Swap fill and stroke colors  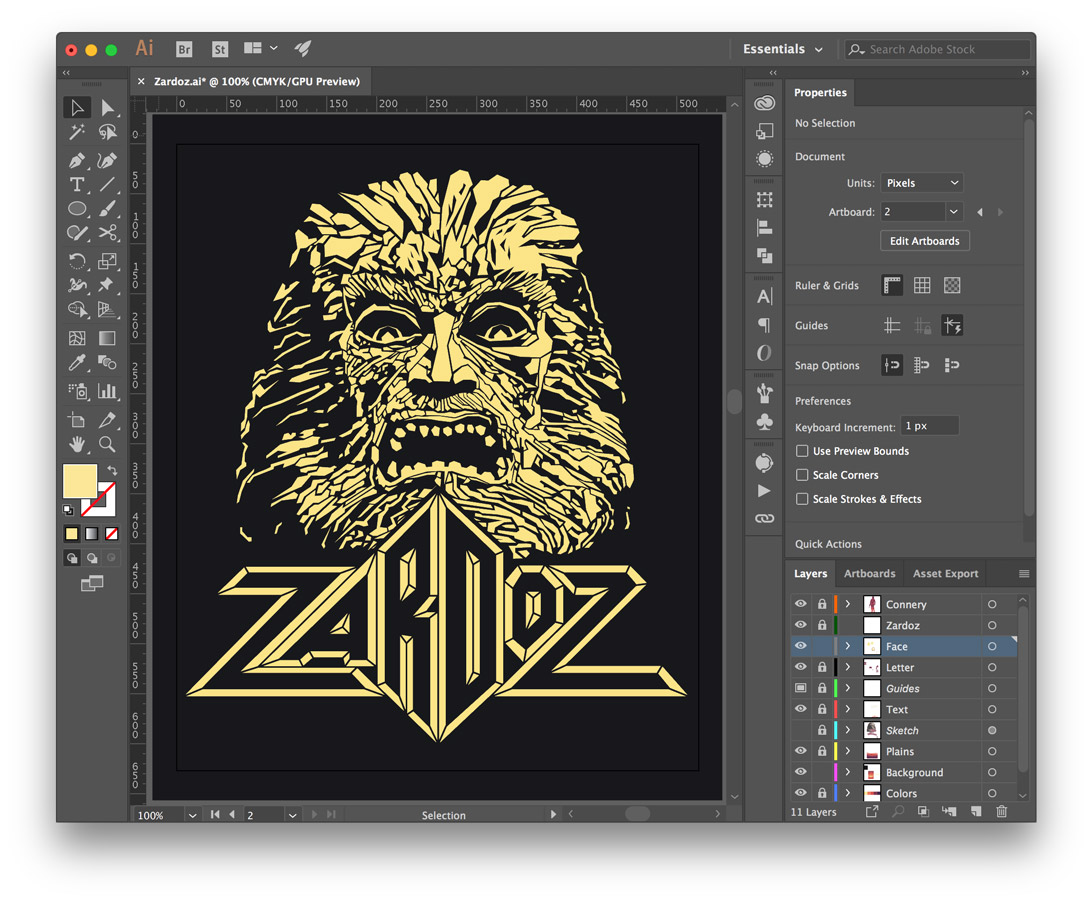[112, 470]
